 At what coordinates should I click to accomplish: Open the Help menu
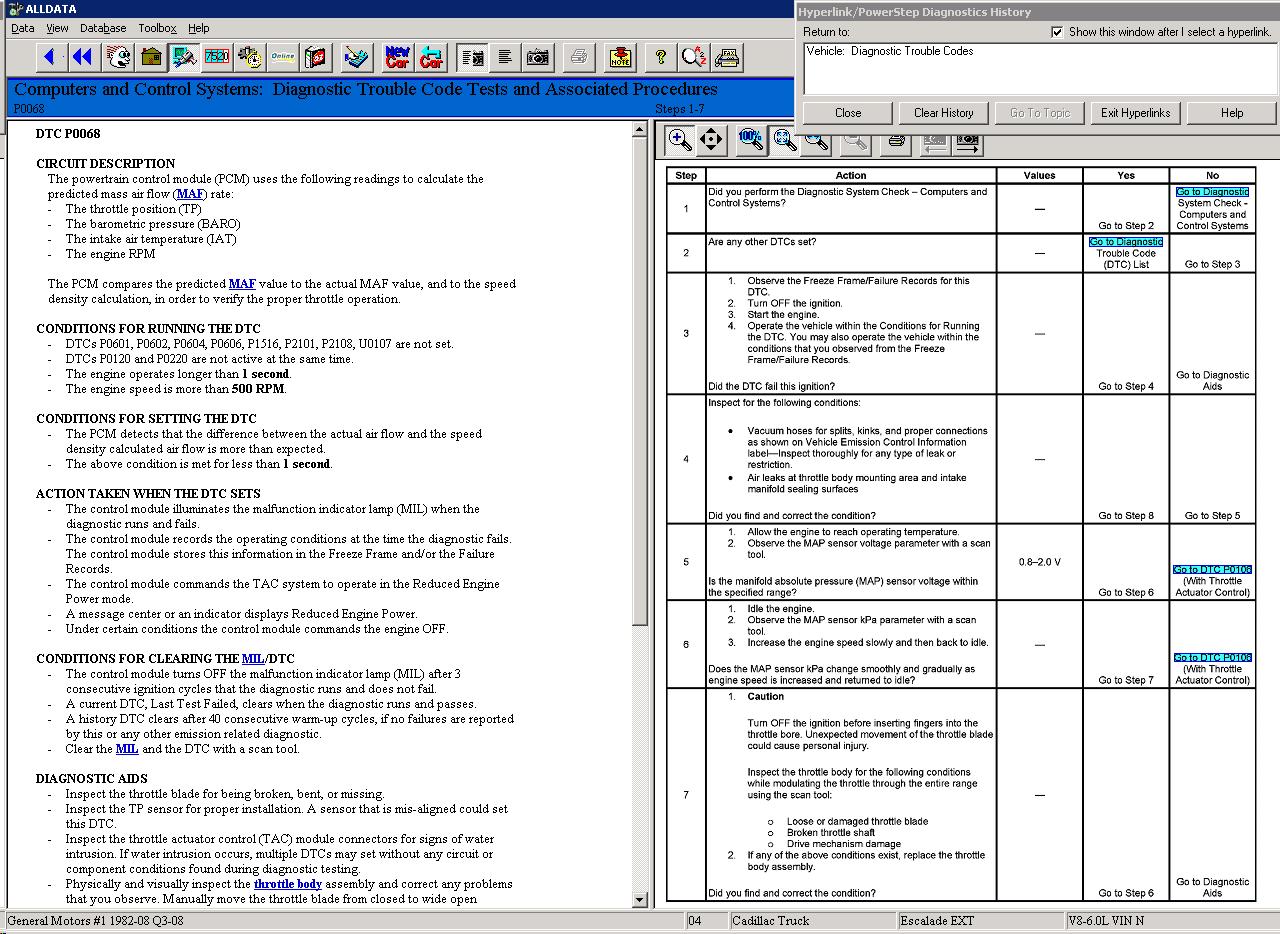199,28
